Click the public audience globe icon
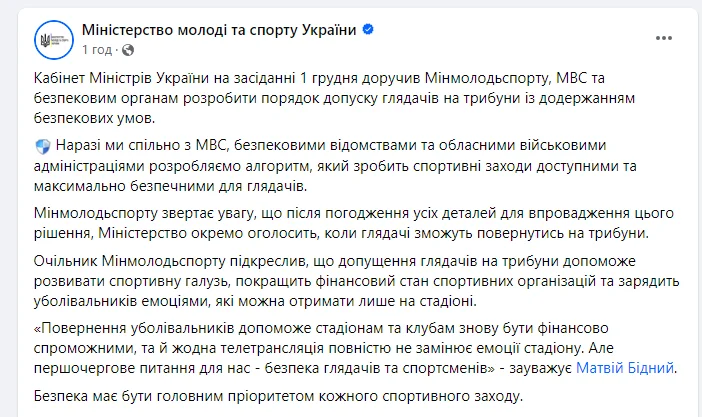This screenshot has height=417, width=702. 127,49
